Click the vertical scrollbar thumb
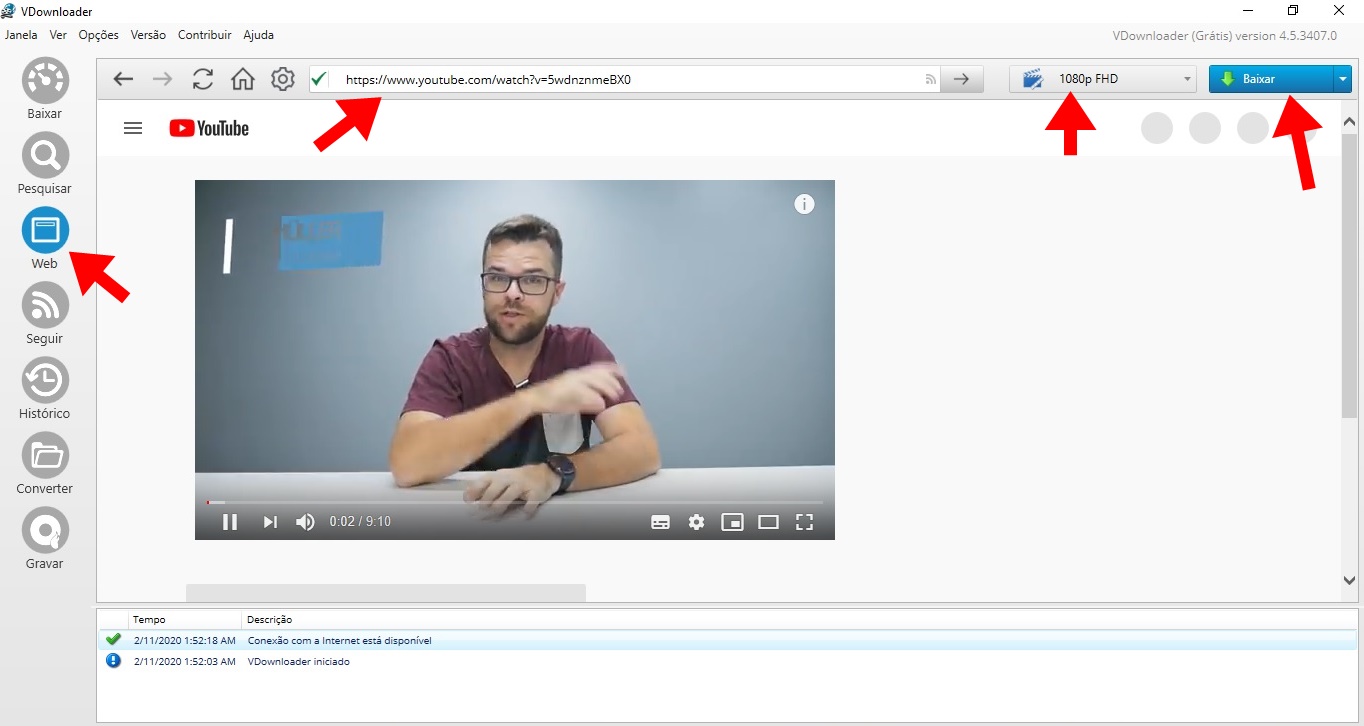This screenshot has width=1364, height=726. 1349,275
